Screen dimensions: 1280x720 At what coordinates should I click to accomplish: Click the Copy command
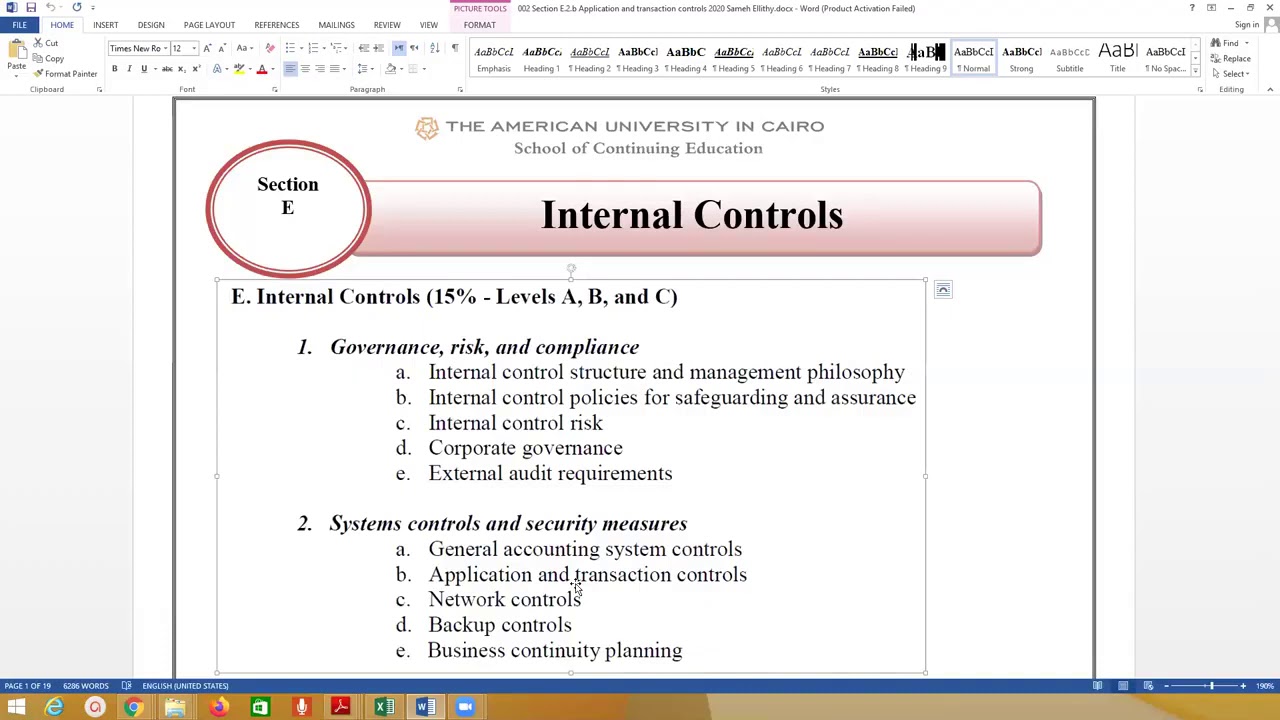pos(48,58)
